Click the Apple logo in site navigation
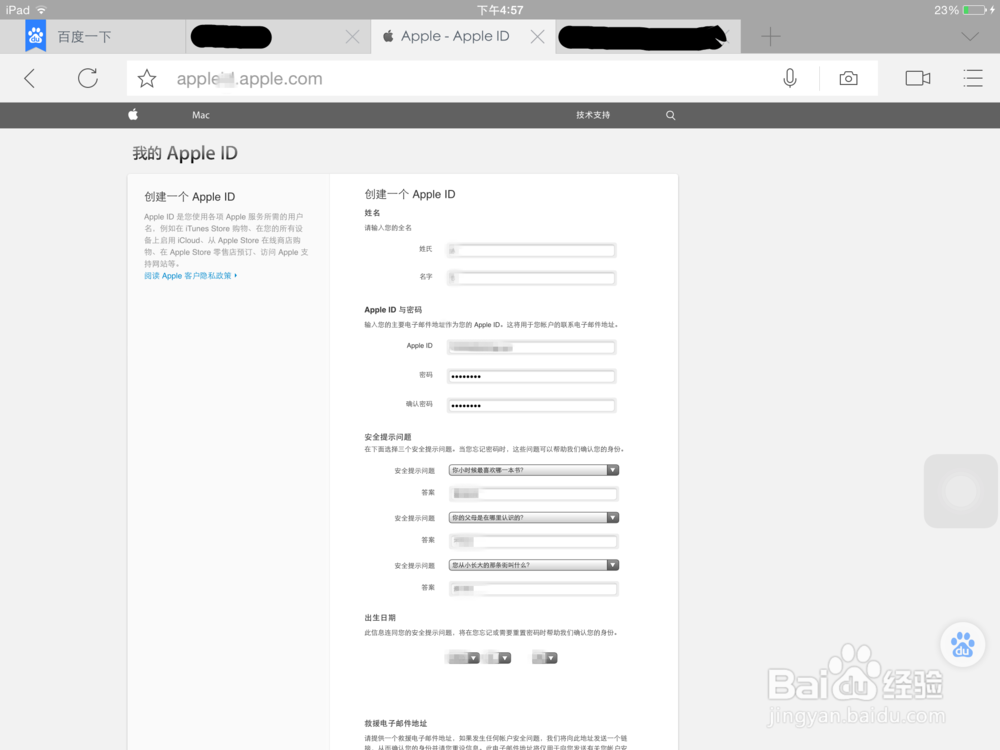This screenshot has width=1000, height=750. (133, 115)
